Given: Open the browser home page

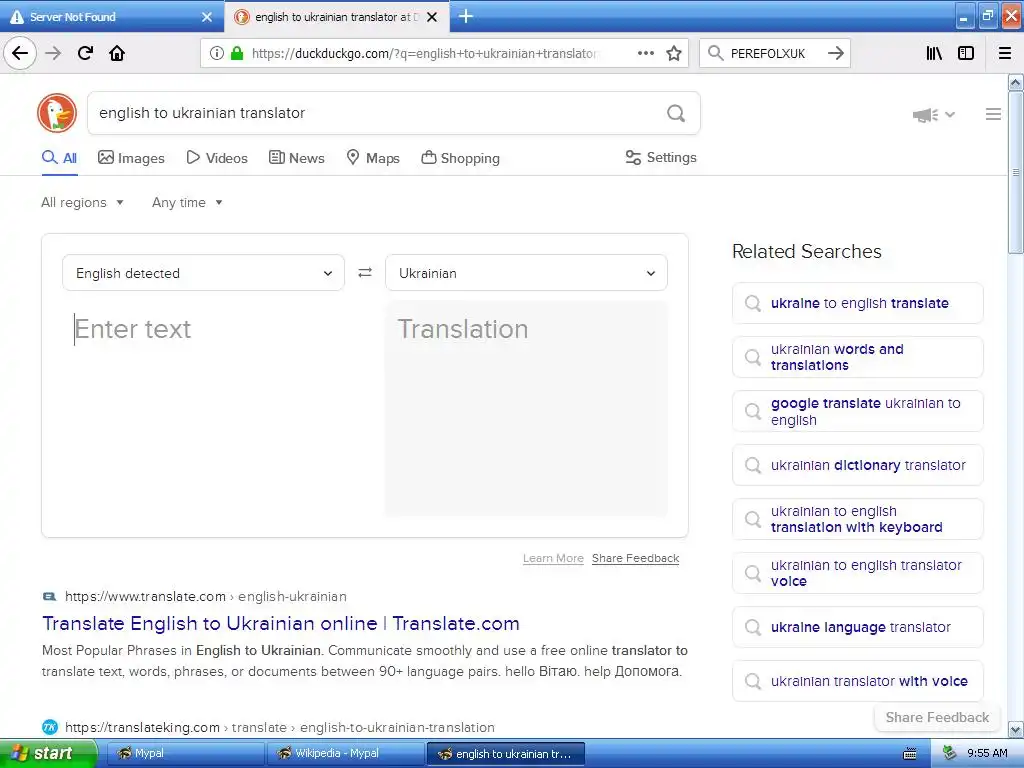Looking at the screenshot, I should [117, 53].
